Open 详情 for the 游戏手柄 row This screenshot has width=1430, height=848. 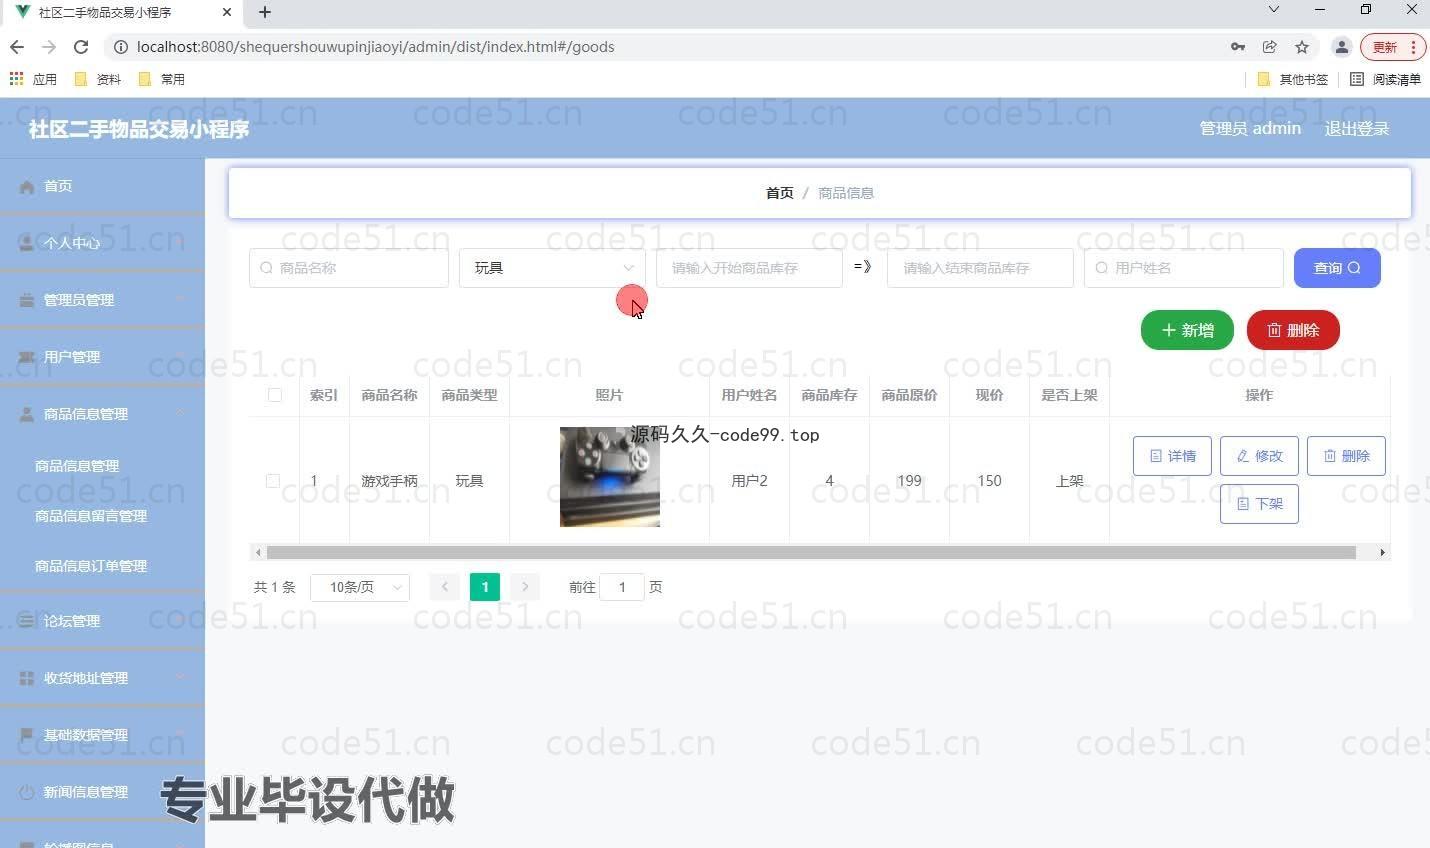pyautogui.click(x=1172, y=456)
